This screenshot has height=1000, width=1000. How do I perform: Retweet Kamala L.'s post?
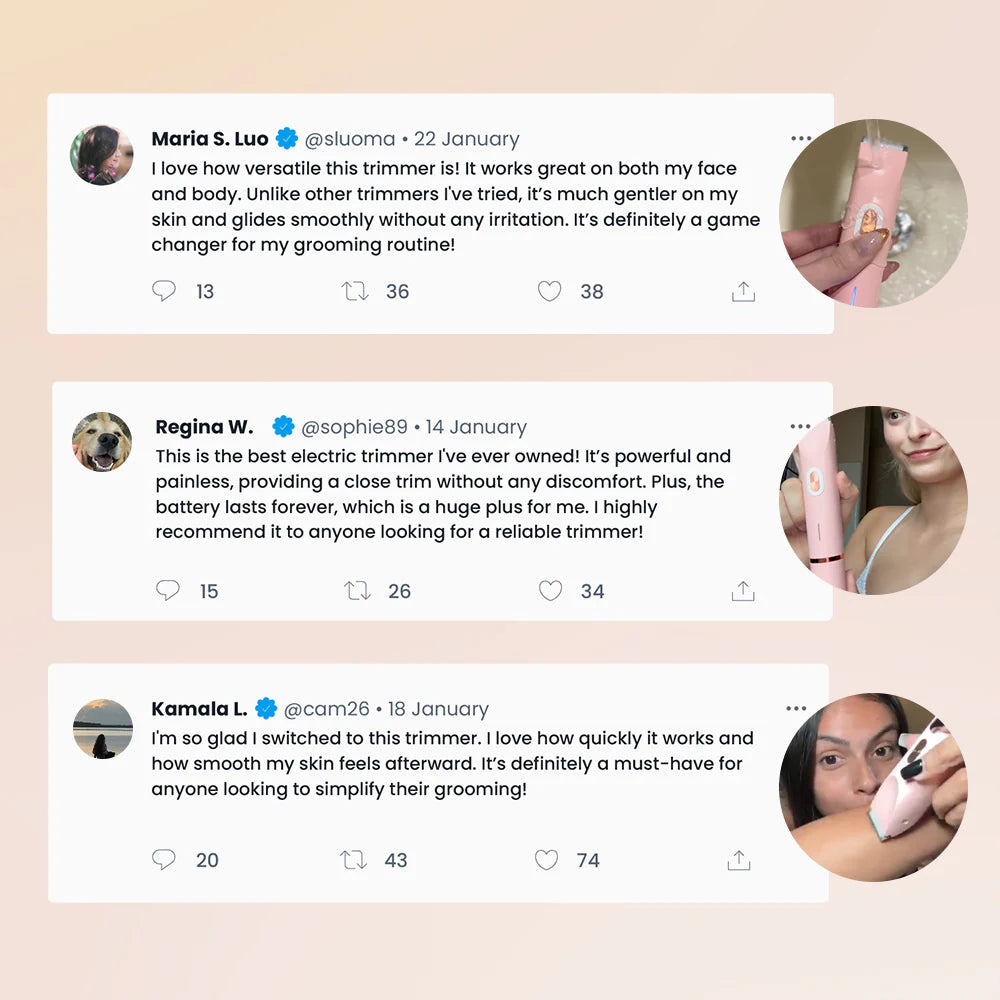click(353, 860)
